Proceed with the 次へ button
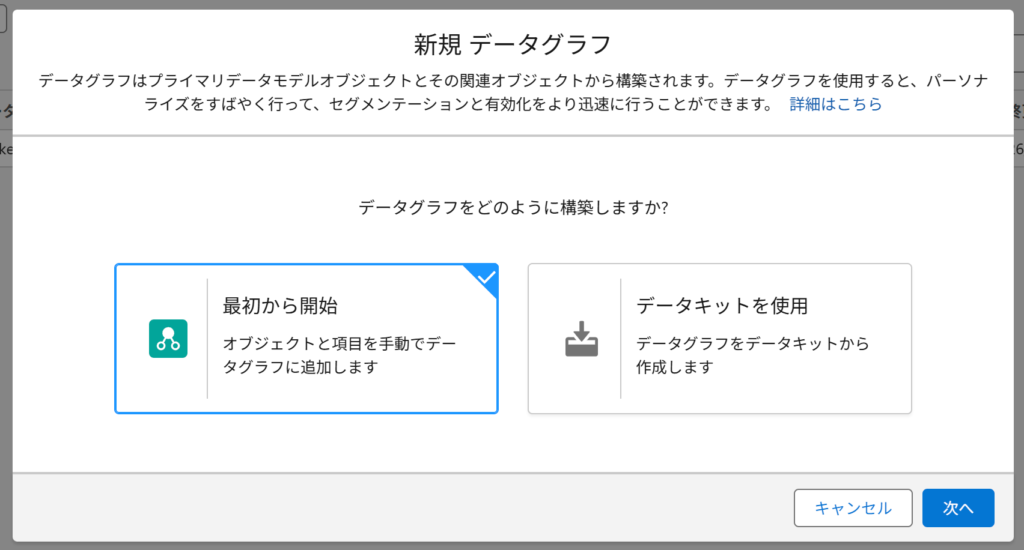The image size is (1024, 550). (x=958, y=508)
